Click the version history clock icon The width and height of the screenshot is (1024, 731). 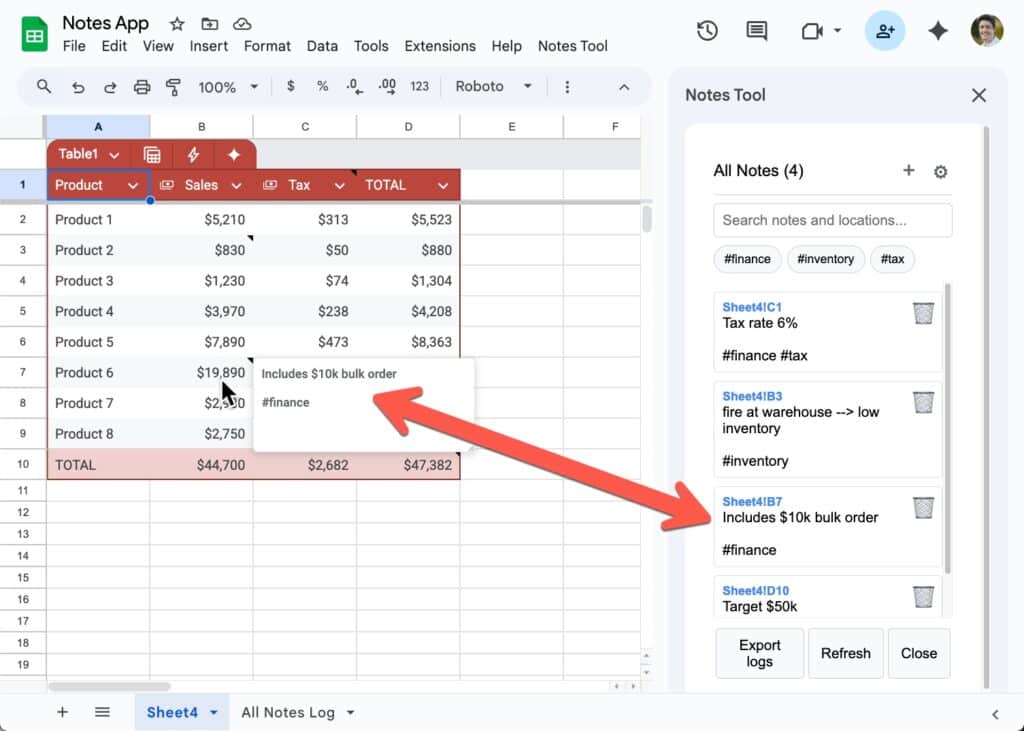pyautogui.click(x=707, y=31)
